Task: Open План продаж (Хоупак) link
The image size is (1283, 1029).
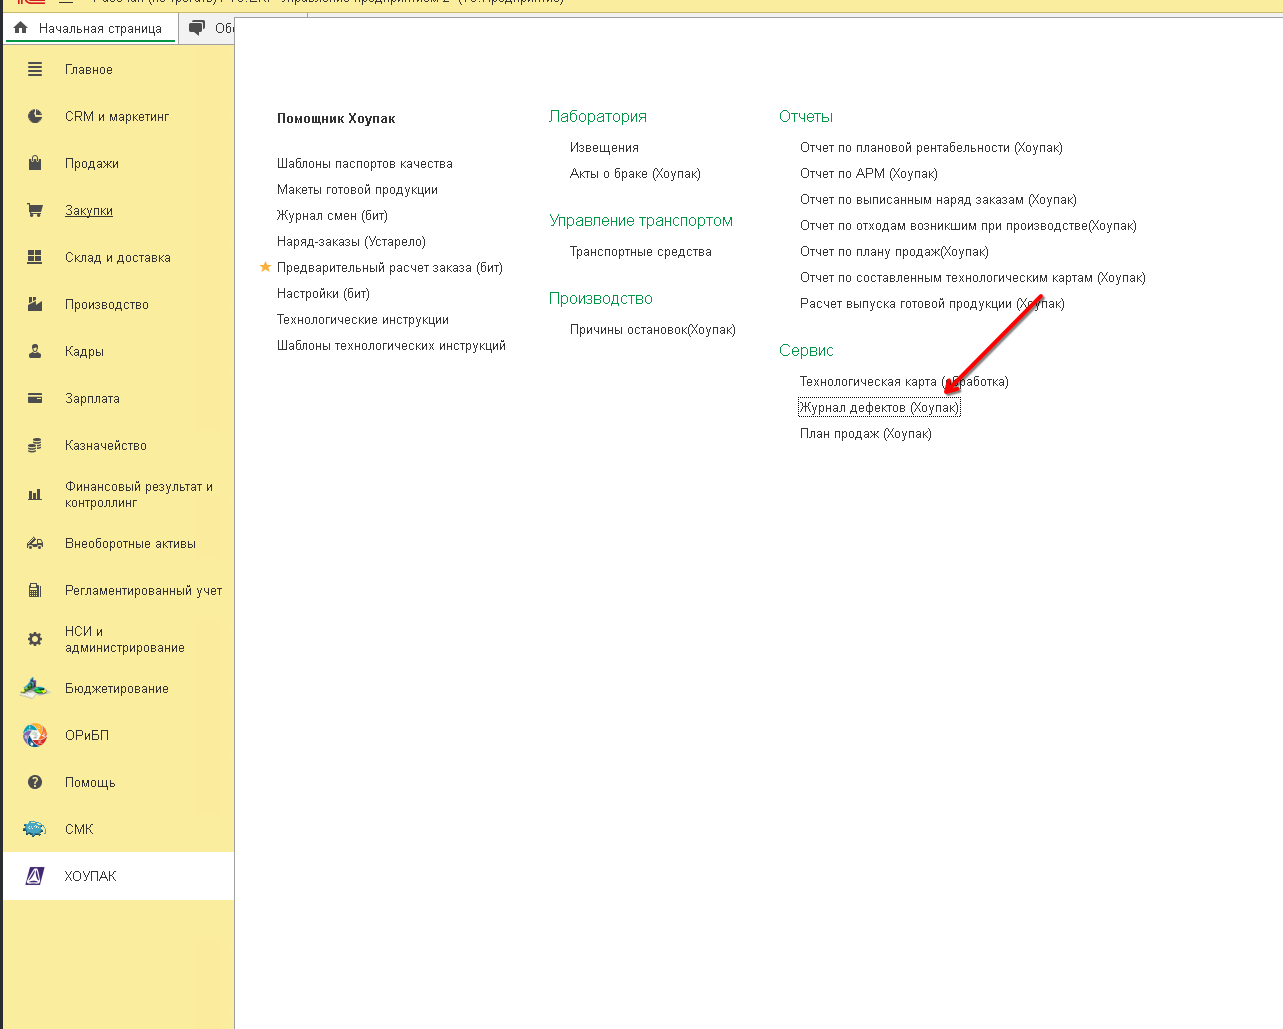Action: click(865, 433)
